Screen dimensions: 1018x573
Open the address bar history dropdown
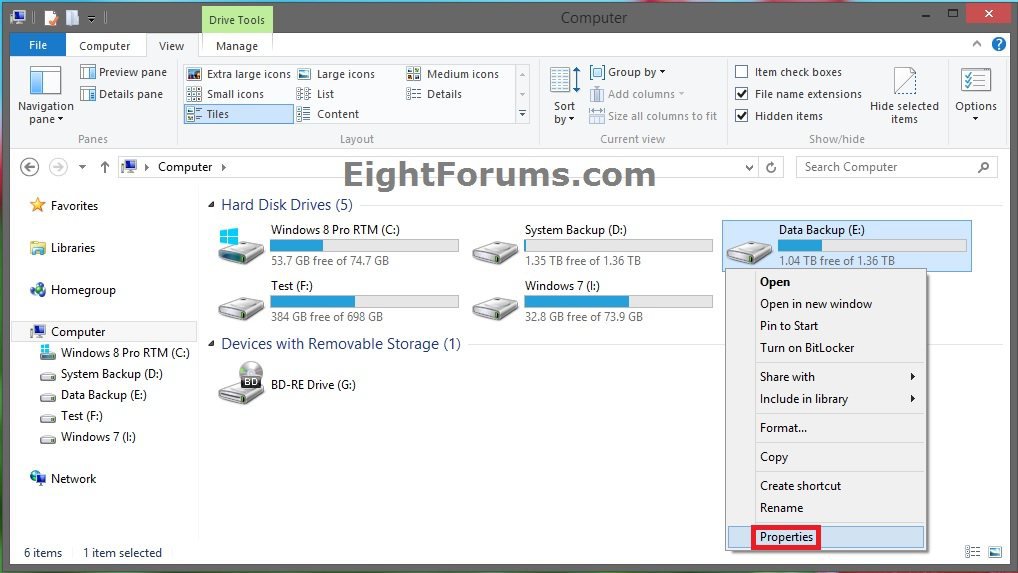point(749,167)
